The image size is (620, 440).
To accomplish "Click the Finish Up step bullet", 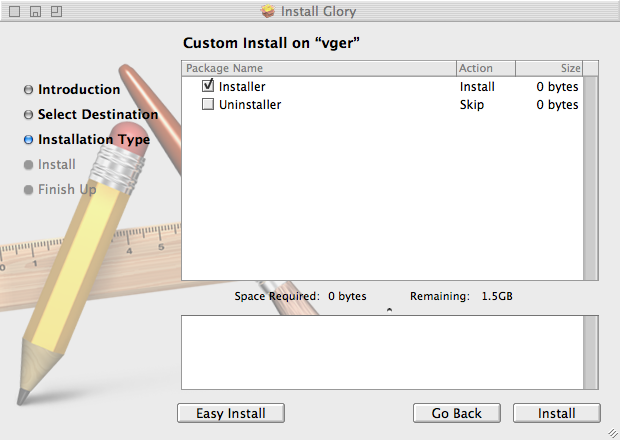I will [28, 190].
